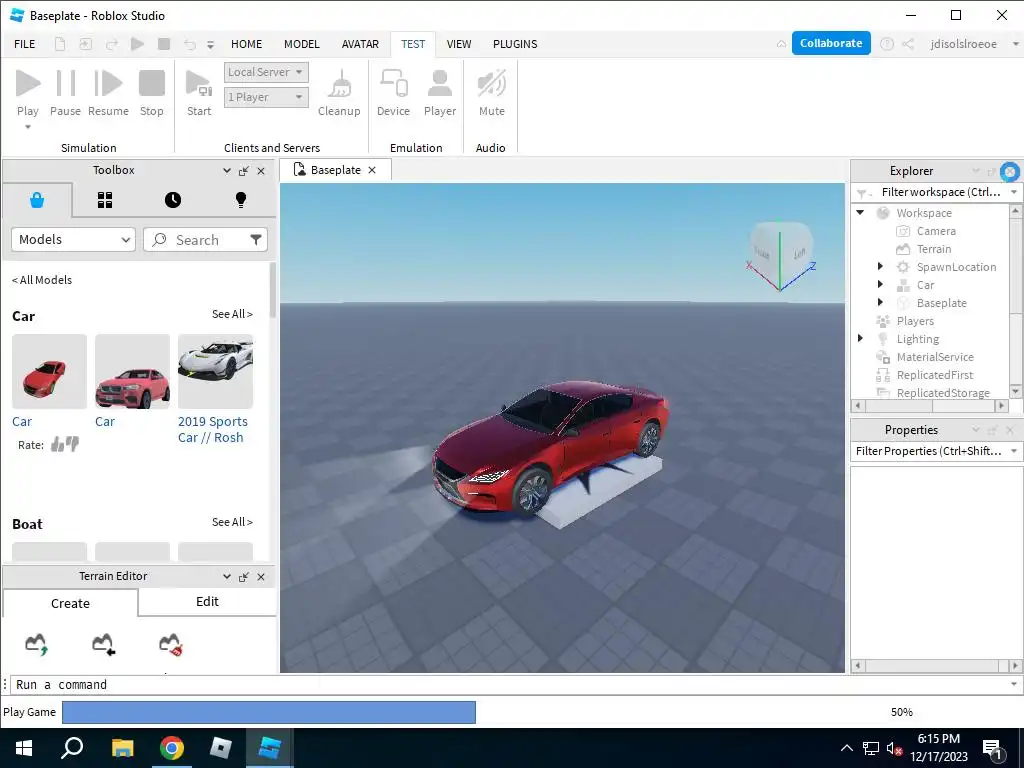
Task: Expand the Lighting tree node
Action: [860, 338]
